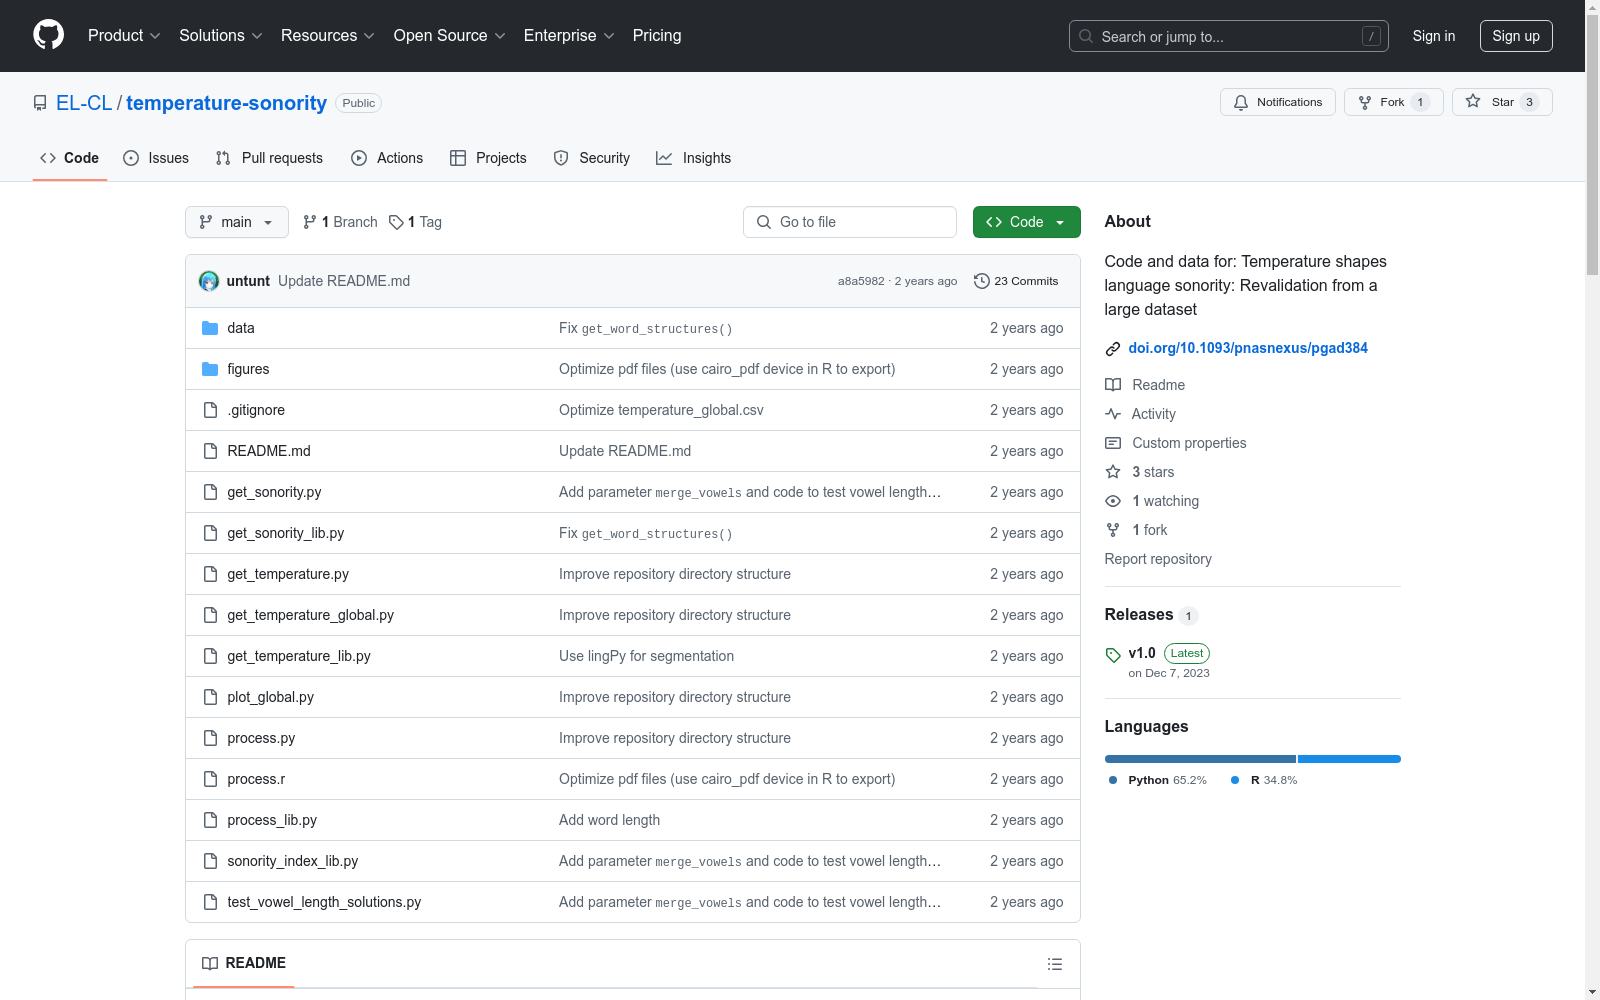Expand the Resources menu

pyautogui.click(x=328, y=36)
